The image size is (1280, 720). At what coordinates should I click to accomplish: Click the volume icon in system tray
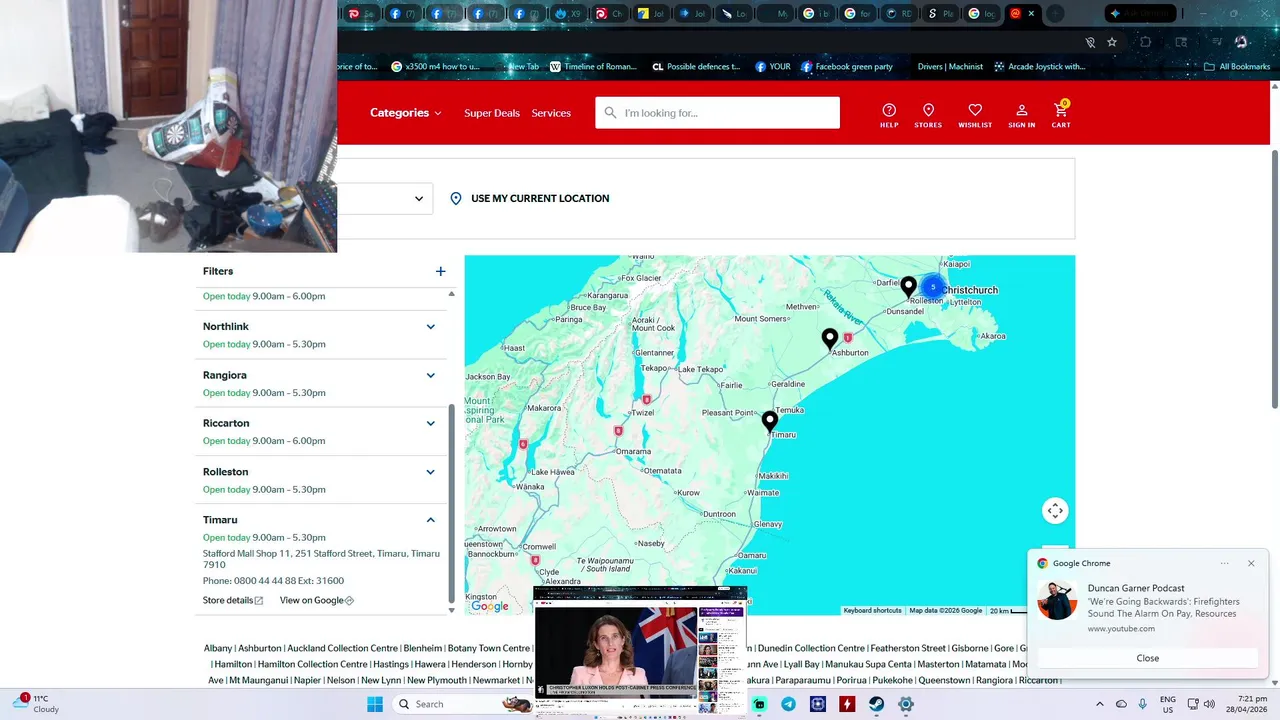[x=1209, y=704]
